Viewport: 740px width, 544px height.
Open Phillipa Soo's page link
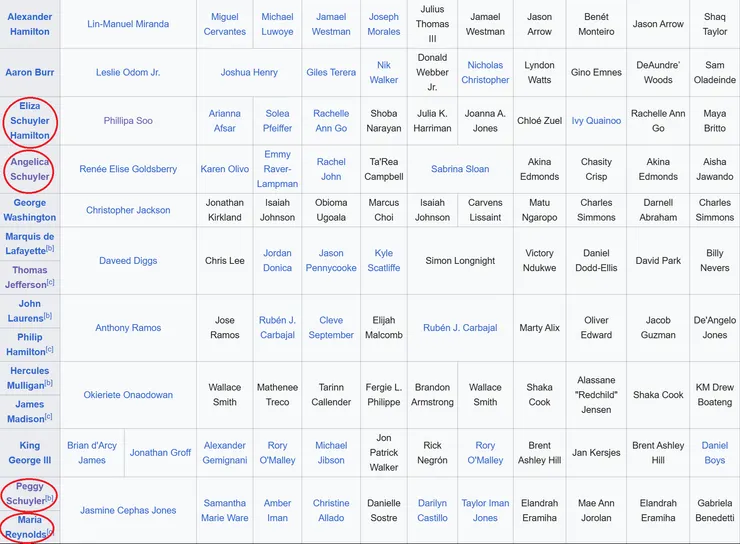[128, 121]
